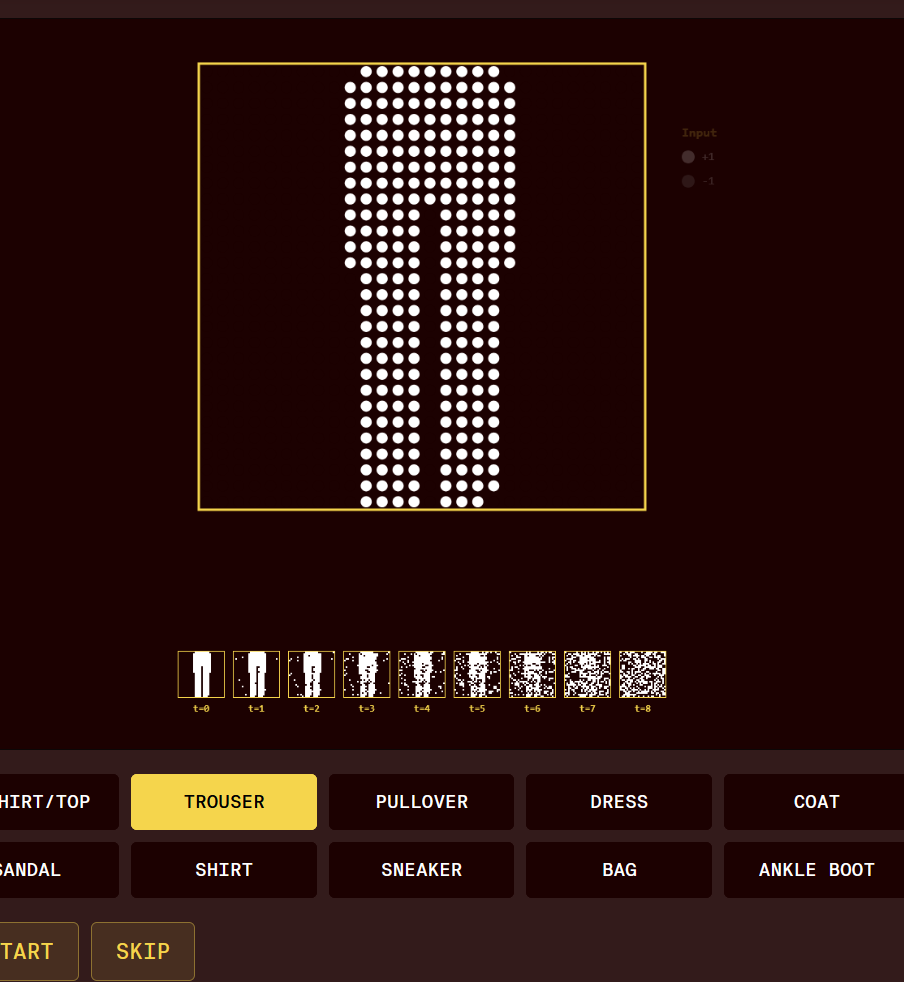The height and width of the screenshot is (982, 904).
Task: Choose the SNEAKER class button
Action: 422,870
